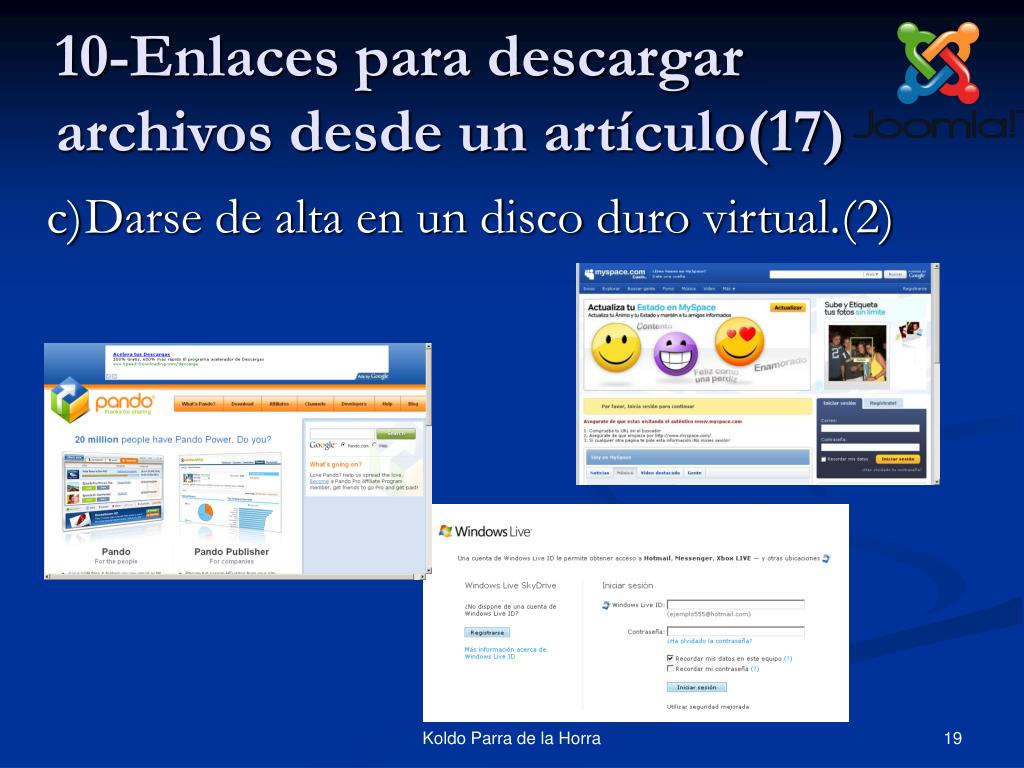This screenshot has height=768, width=1024.
Task: Tick 'Recordar mis datos' checkbox in MySpace login
Action: tap(824, 459)
